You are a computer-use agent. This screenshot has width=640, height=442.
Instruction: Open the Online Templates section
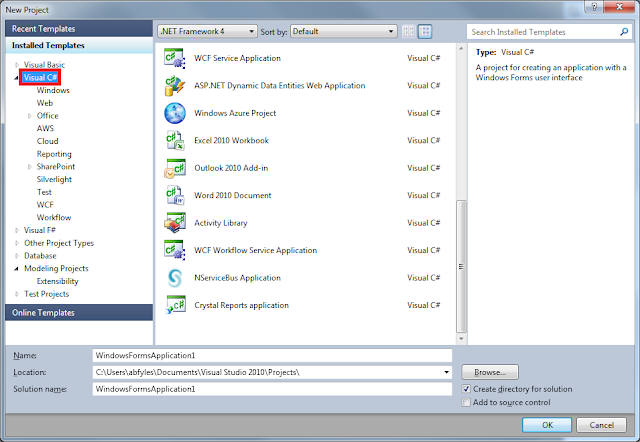[x=79, y=313]
